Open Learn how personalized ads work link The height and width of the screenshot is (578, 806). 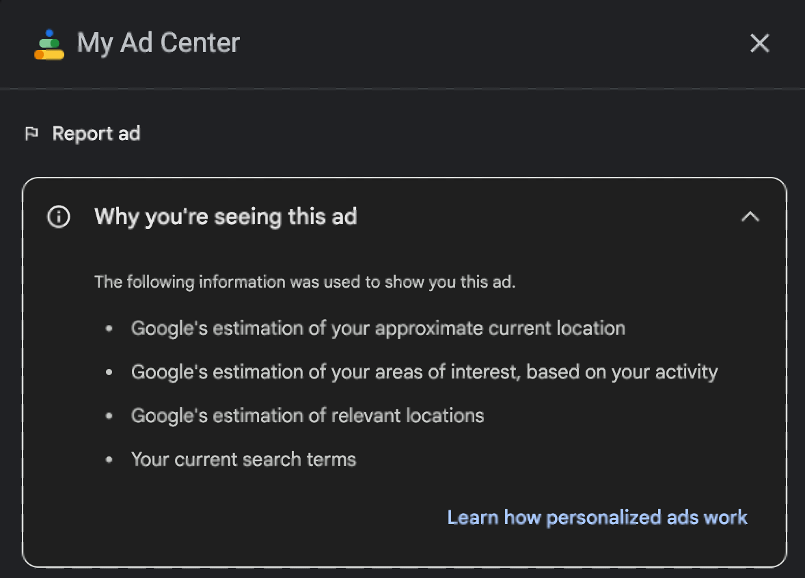point(597,517)
